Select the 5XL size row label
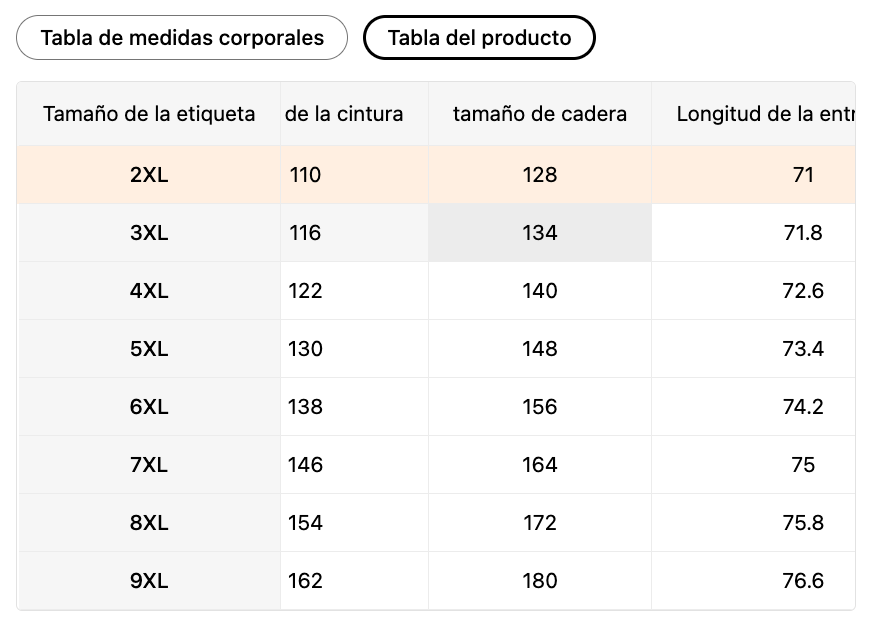 coord(149,349)
